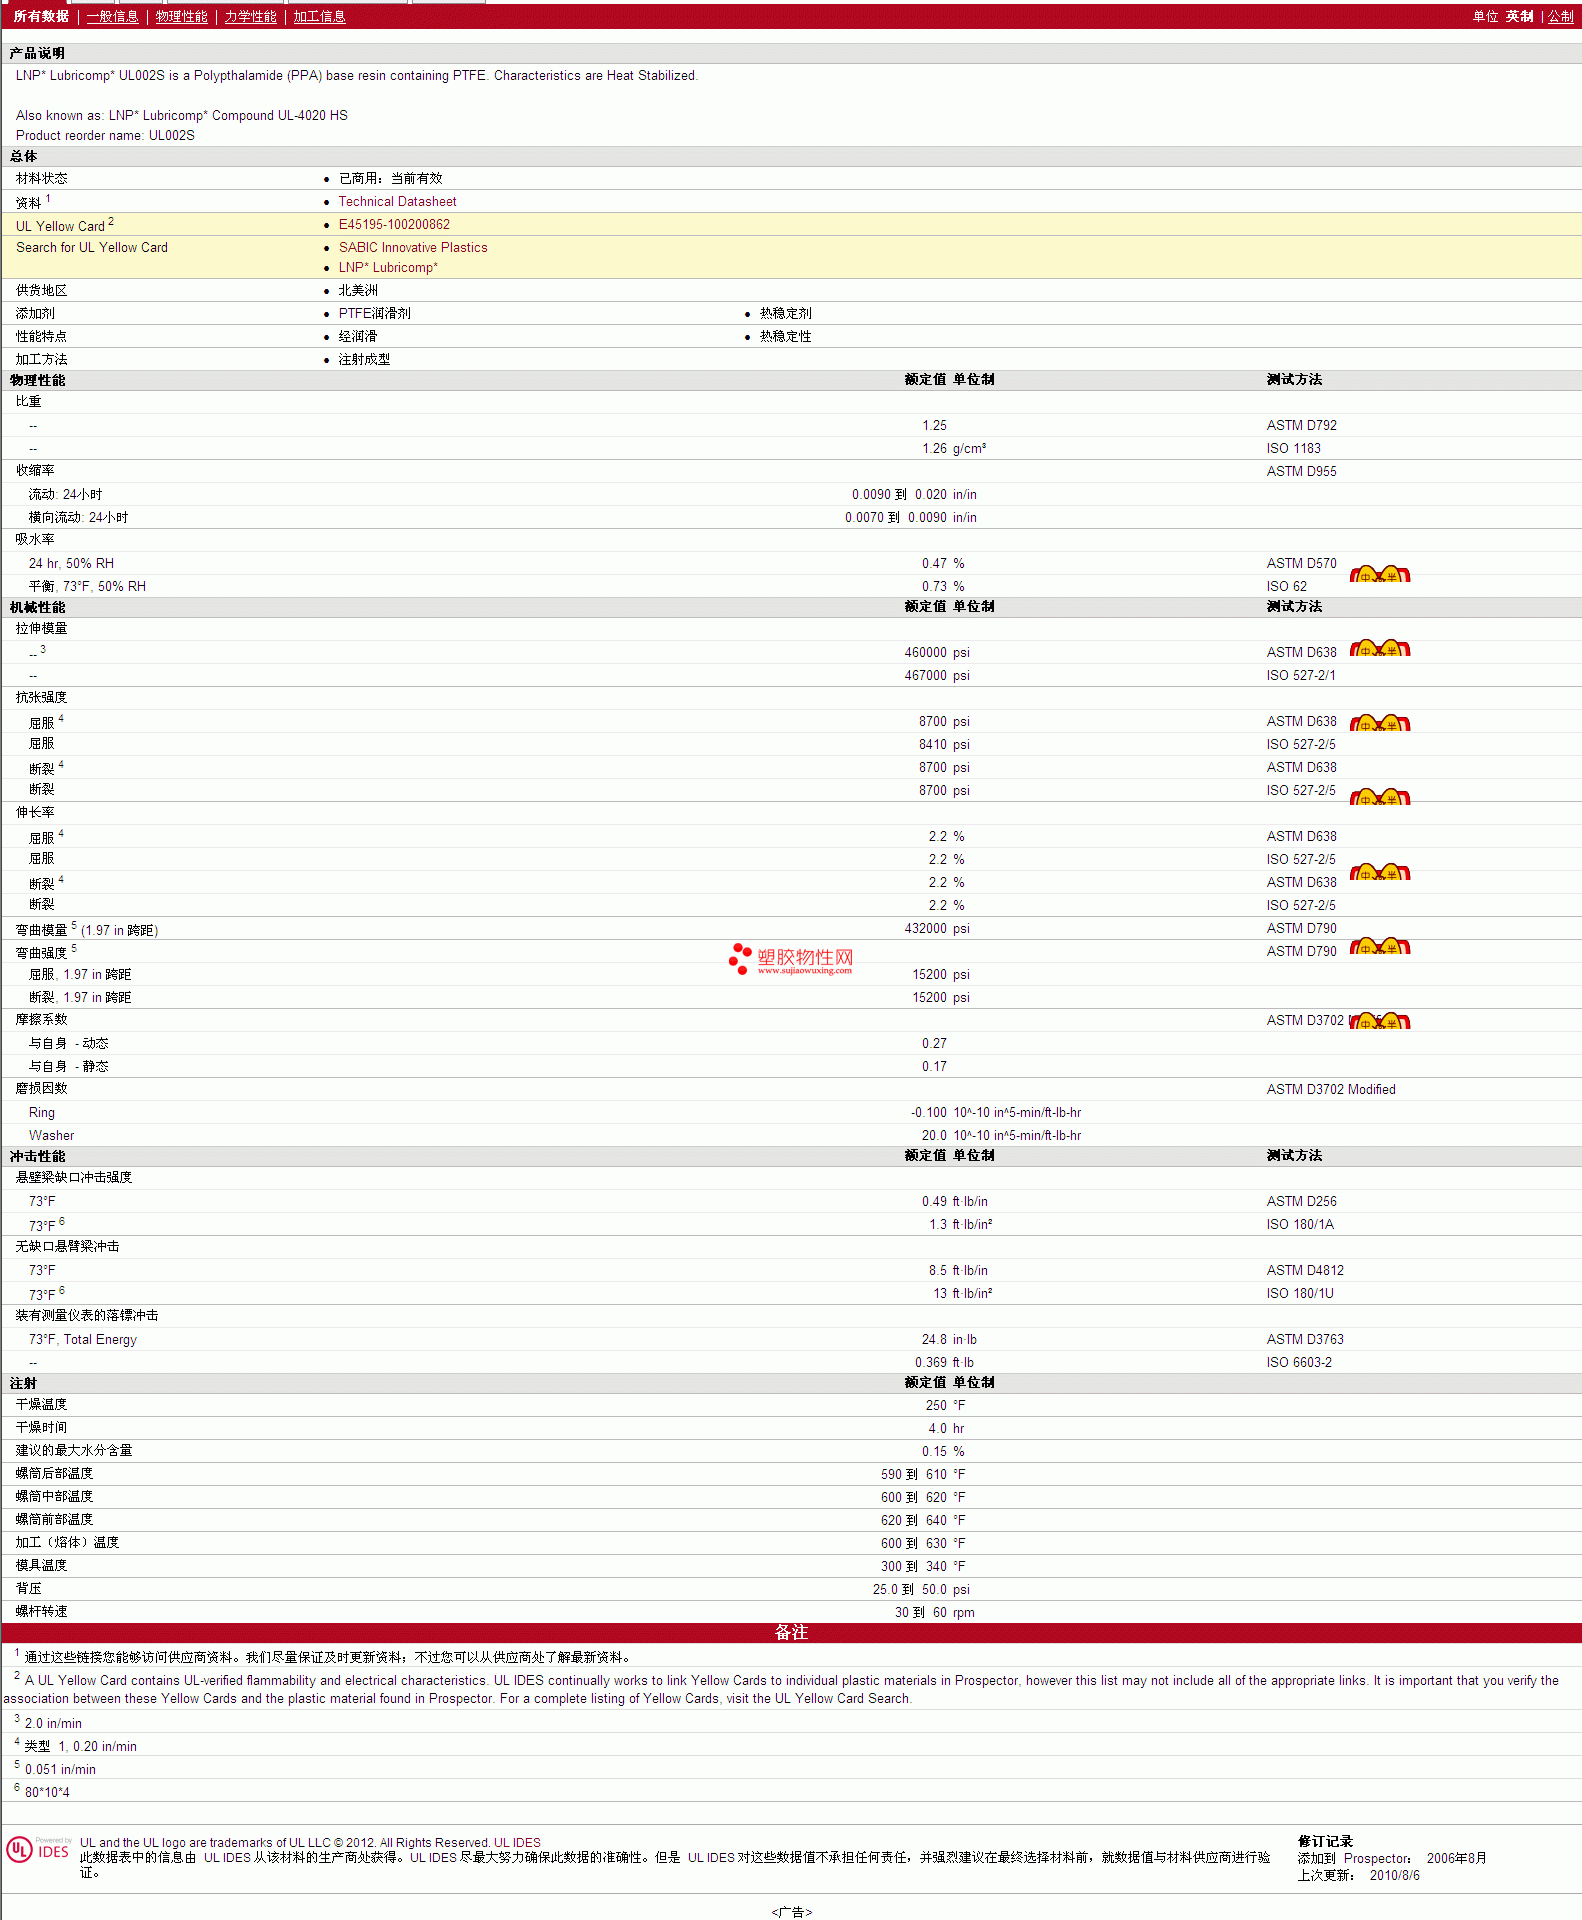
Task: Click the ISO 180/1A test method
Action: tap(1299, 1224)
